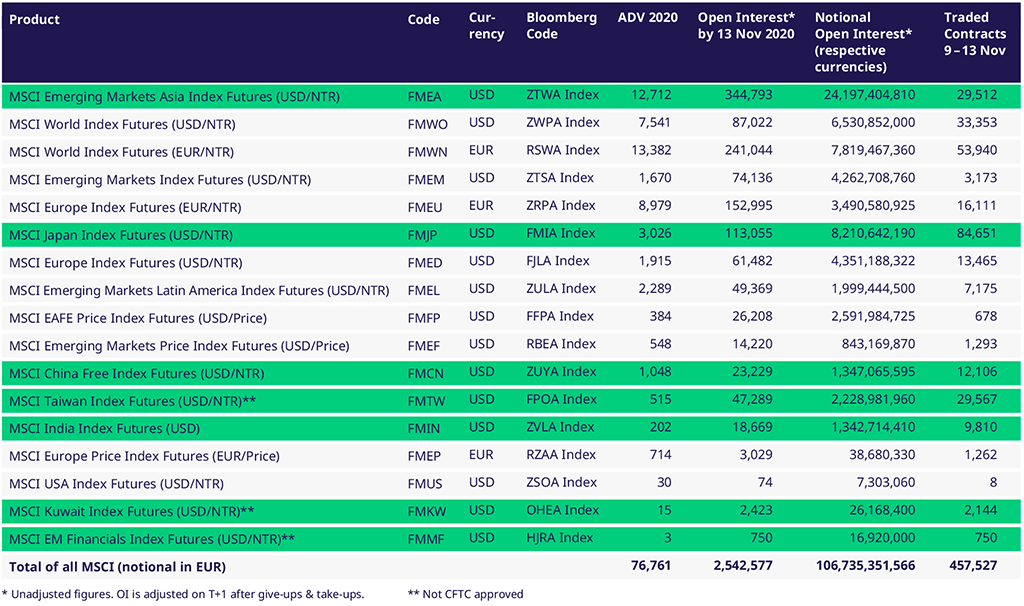Click the Notional Open Interest column header
Image resolution: width=1024 pixels, height=606 pixels.
pos(864,42)
